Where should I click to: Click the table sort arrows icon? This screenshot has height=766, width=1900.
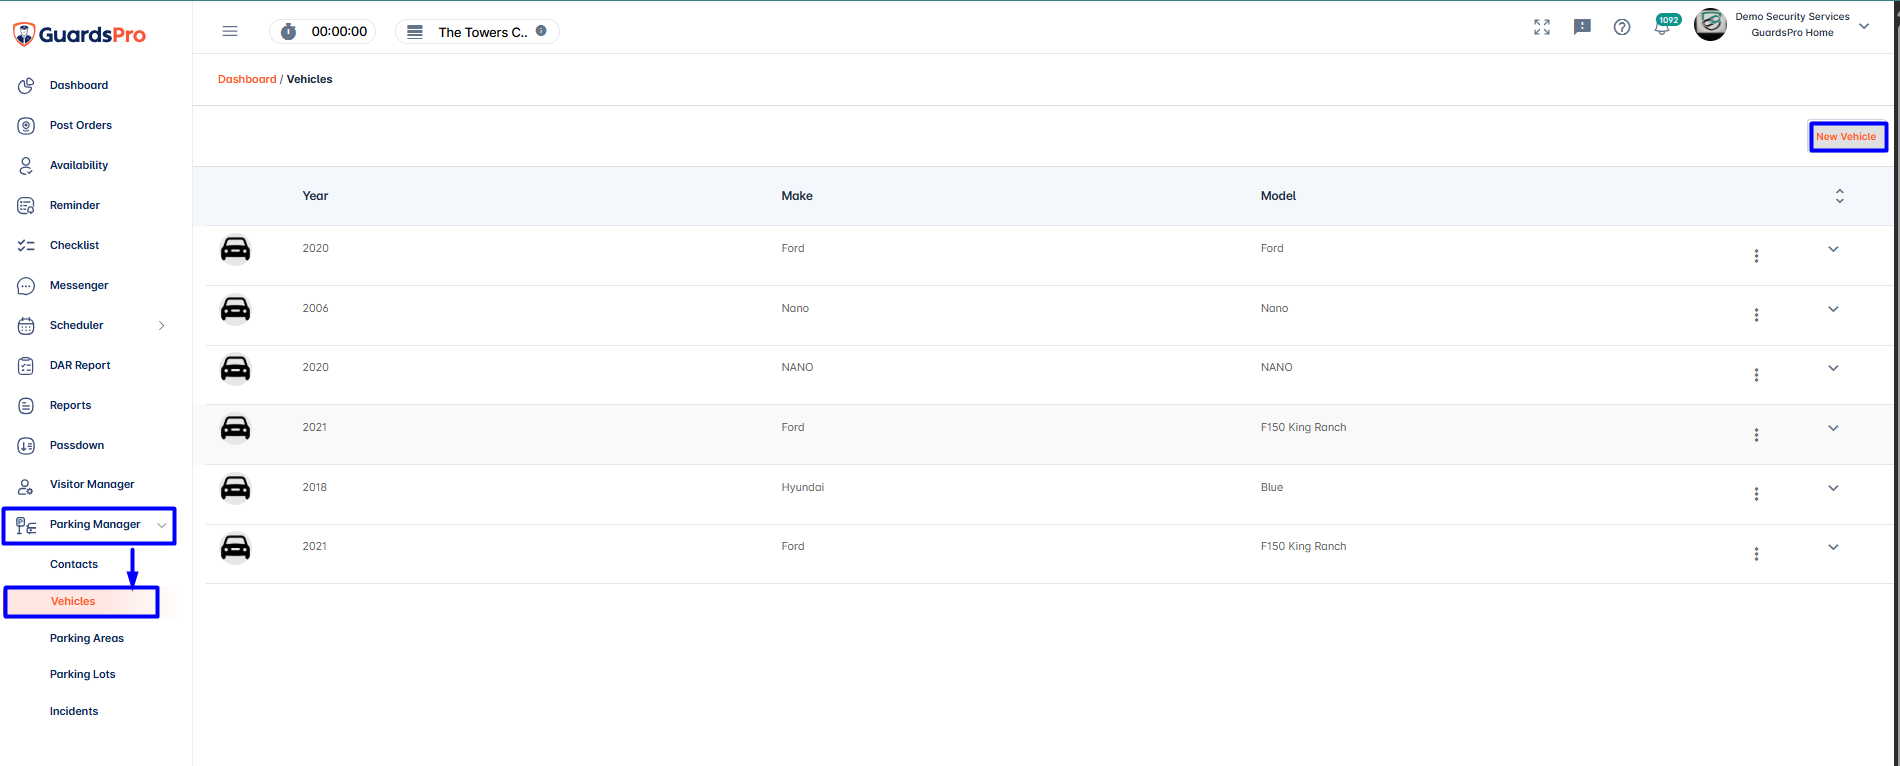click(x=1839, y=196)
